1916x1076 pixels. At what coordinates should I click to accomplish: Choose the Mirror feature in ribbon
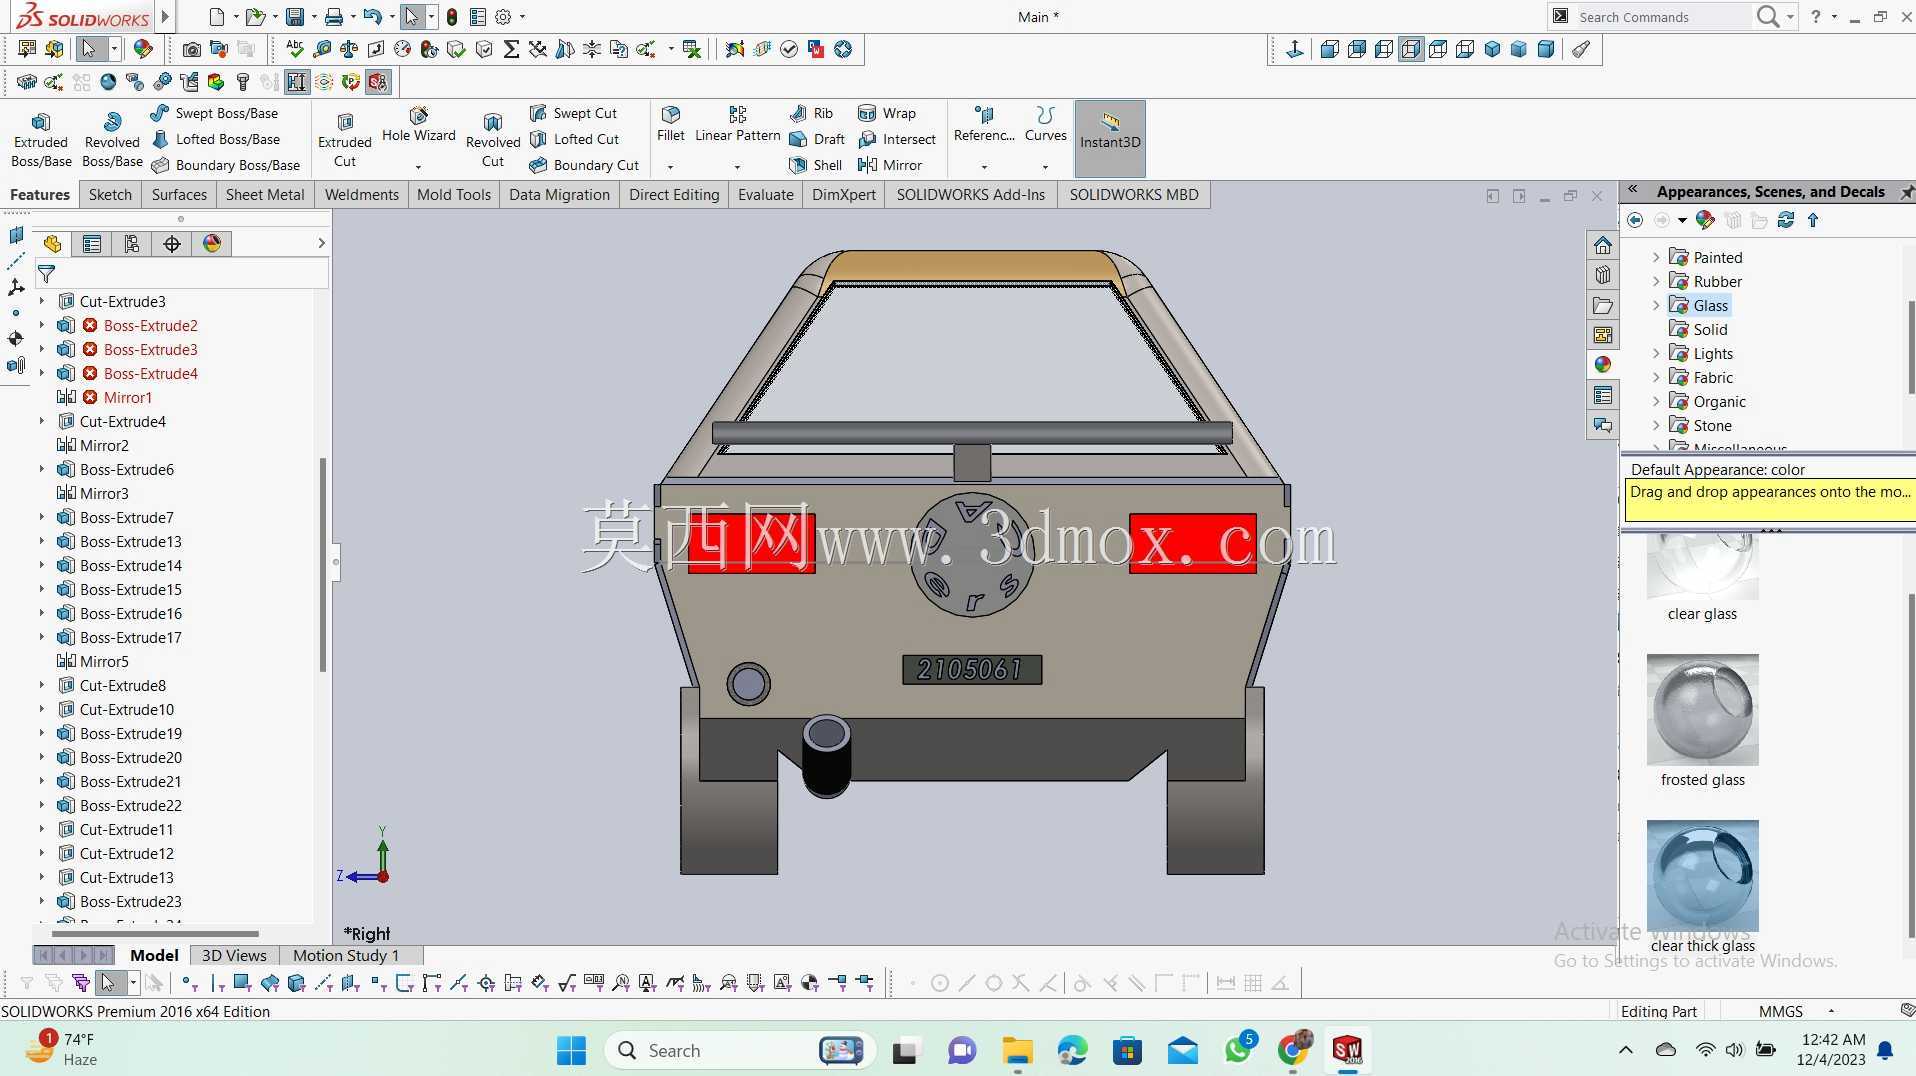[890, 165]
